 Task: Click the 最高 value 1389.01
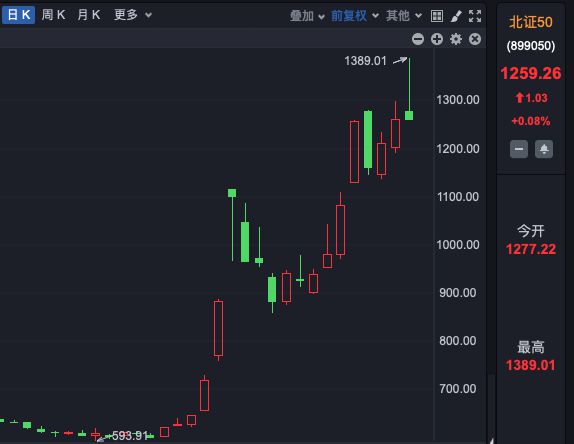[x=530, y=365]
